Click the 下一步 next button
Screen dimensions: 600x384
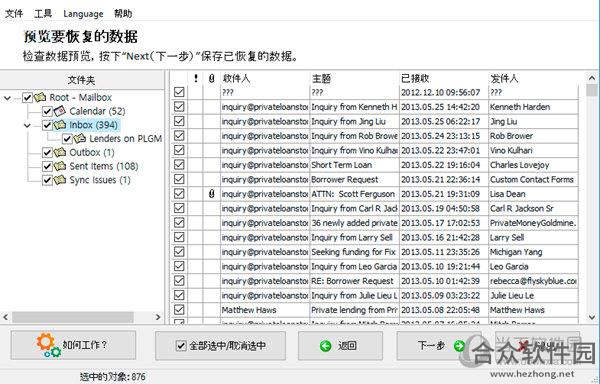point(440,346)
